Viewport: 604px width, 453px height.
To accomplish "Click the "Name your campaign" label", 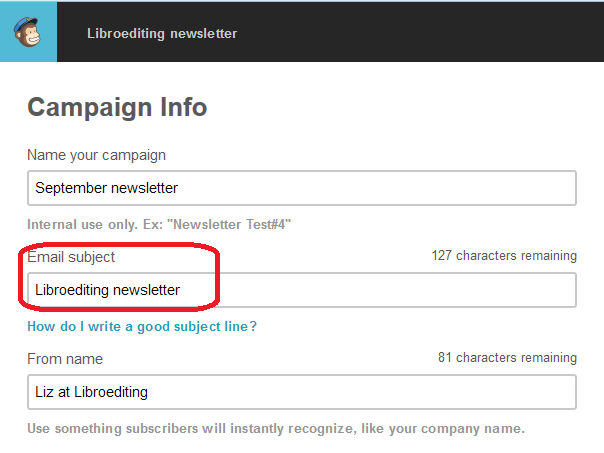I will [96, 155].
